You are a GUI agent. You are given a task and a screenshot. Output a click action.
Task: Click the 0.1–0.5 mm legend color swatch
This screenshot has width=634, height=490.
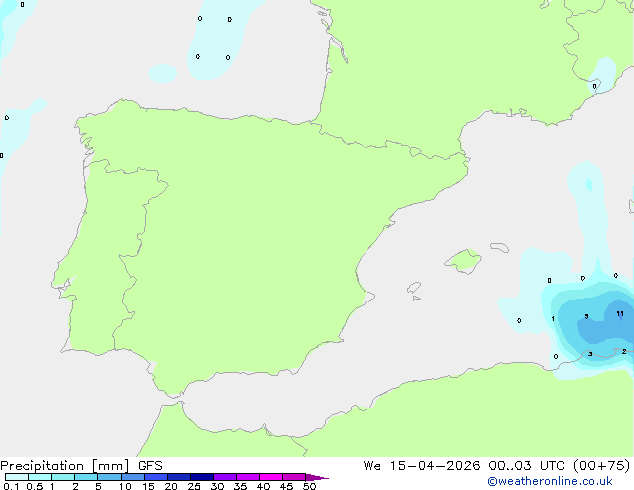tap(17, 477)
